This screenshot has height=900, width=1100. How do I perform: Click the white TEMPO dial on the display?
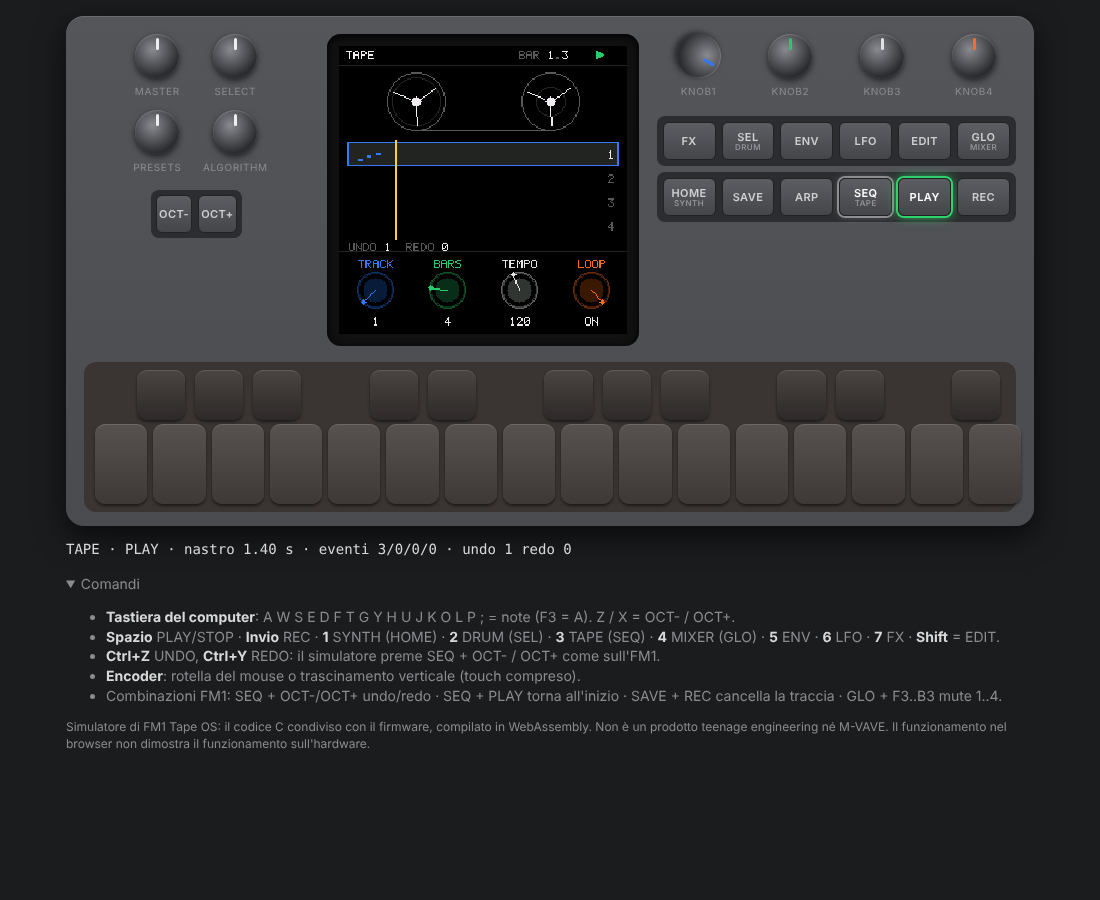point(520,290)
